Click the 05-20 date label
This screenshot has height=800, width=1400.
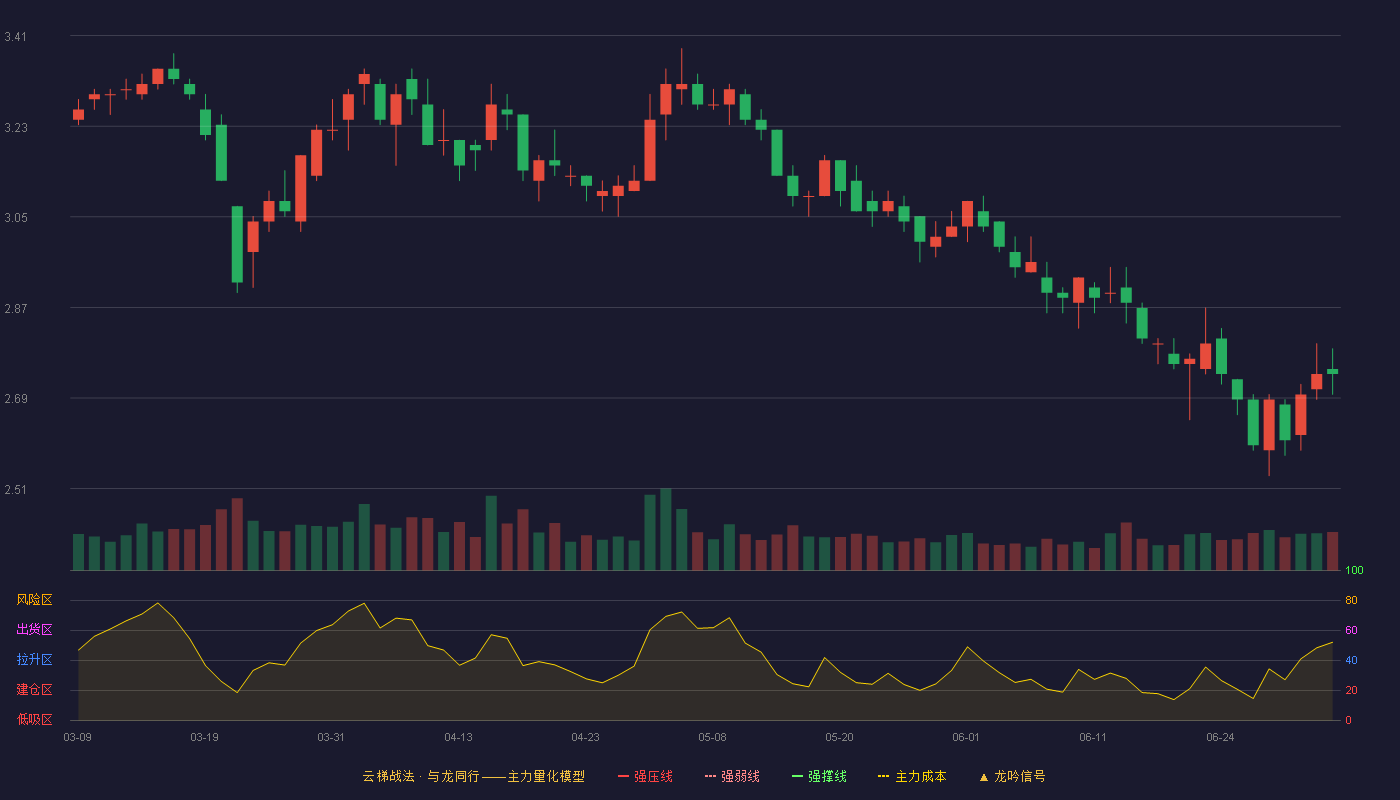[840, 737]
